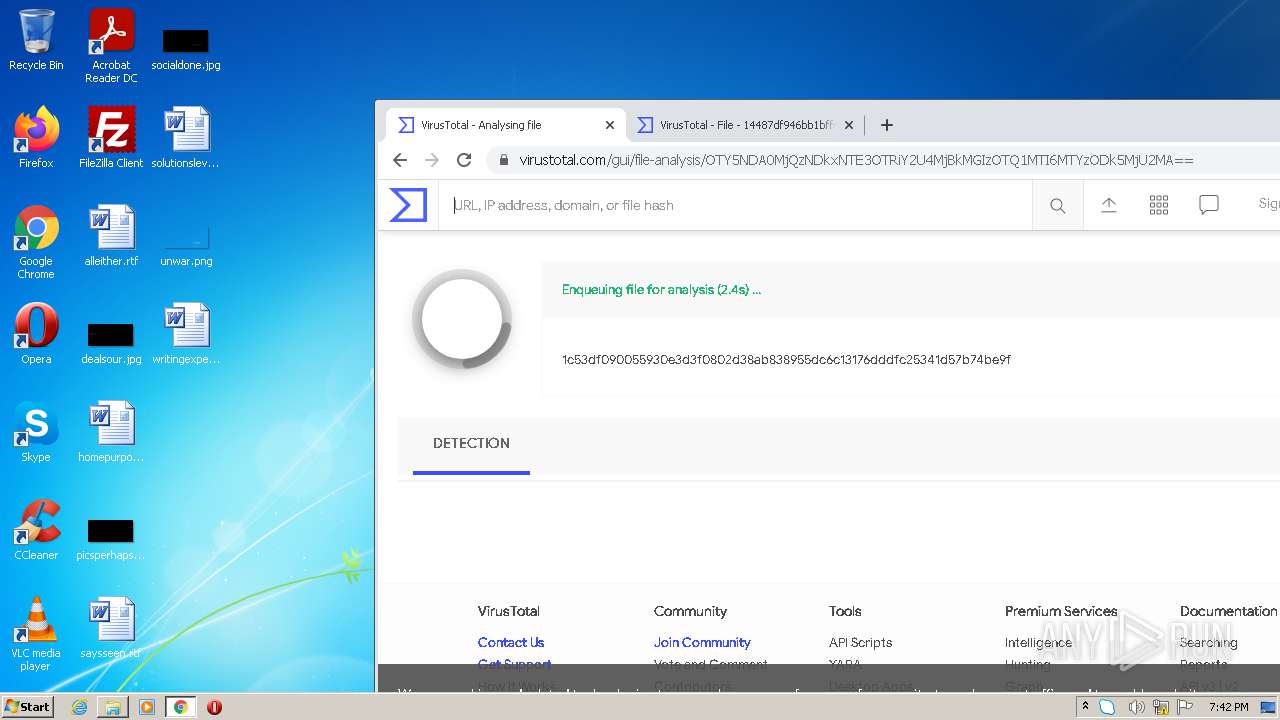Open Google Chrome desktop shortcut
This screenshot has height=720, width=1280.
pos(36,242)
